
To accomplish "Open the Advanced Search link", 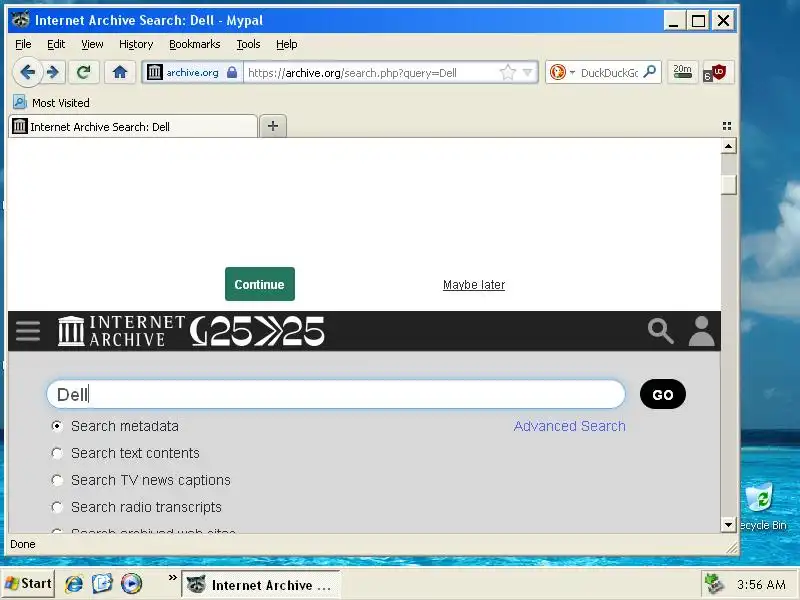I will coord(569,426).
